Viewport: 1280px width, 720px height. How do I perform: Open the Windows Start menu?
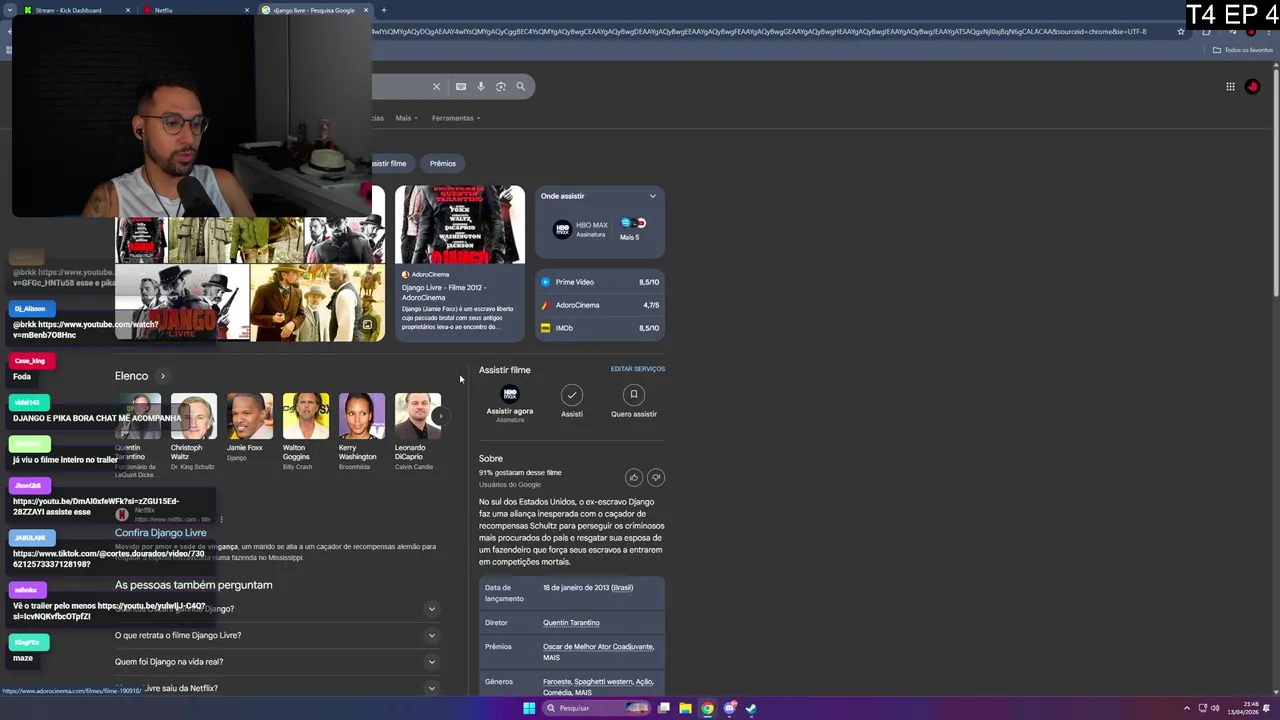[x=529, y=708]
